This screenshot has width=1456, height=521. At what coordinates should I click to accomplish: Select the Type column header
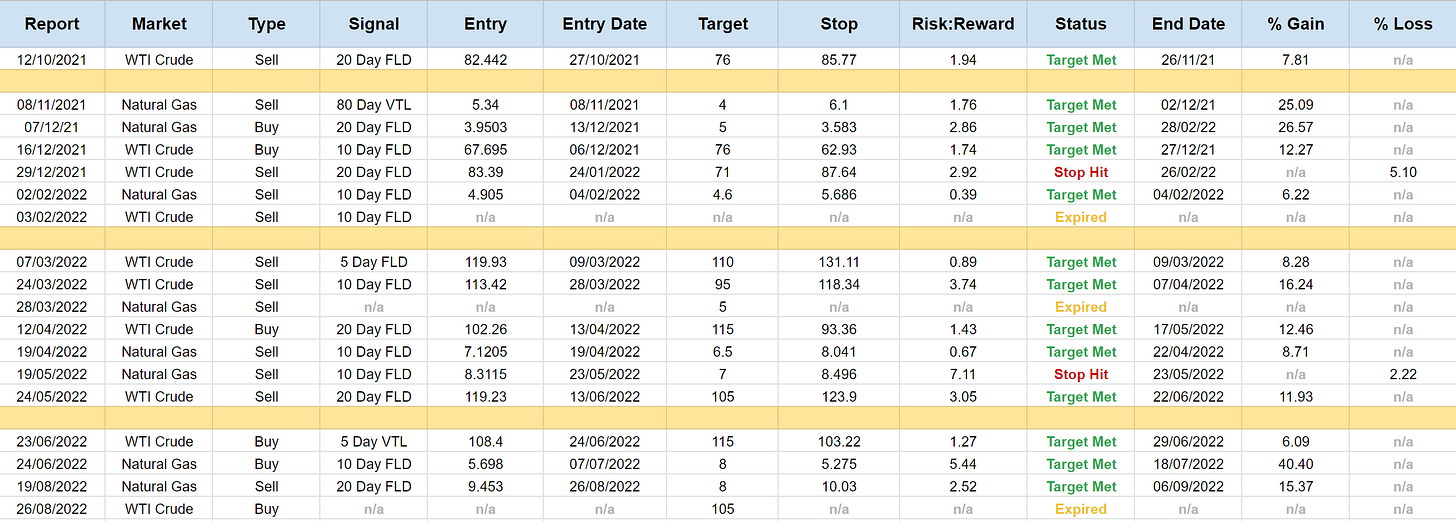[x=267, y=24]
